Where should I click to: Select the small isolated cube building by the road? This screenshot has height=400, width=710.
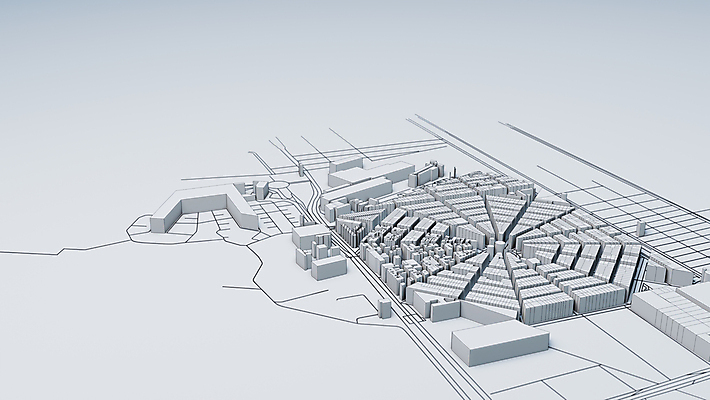click(x=385, y=308)
